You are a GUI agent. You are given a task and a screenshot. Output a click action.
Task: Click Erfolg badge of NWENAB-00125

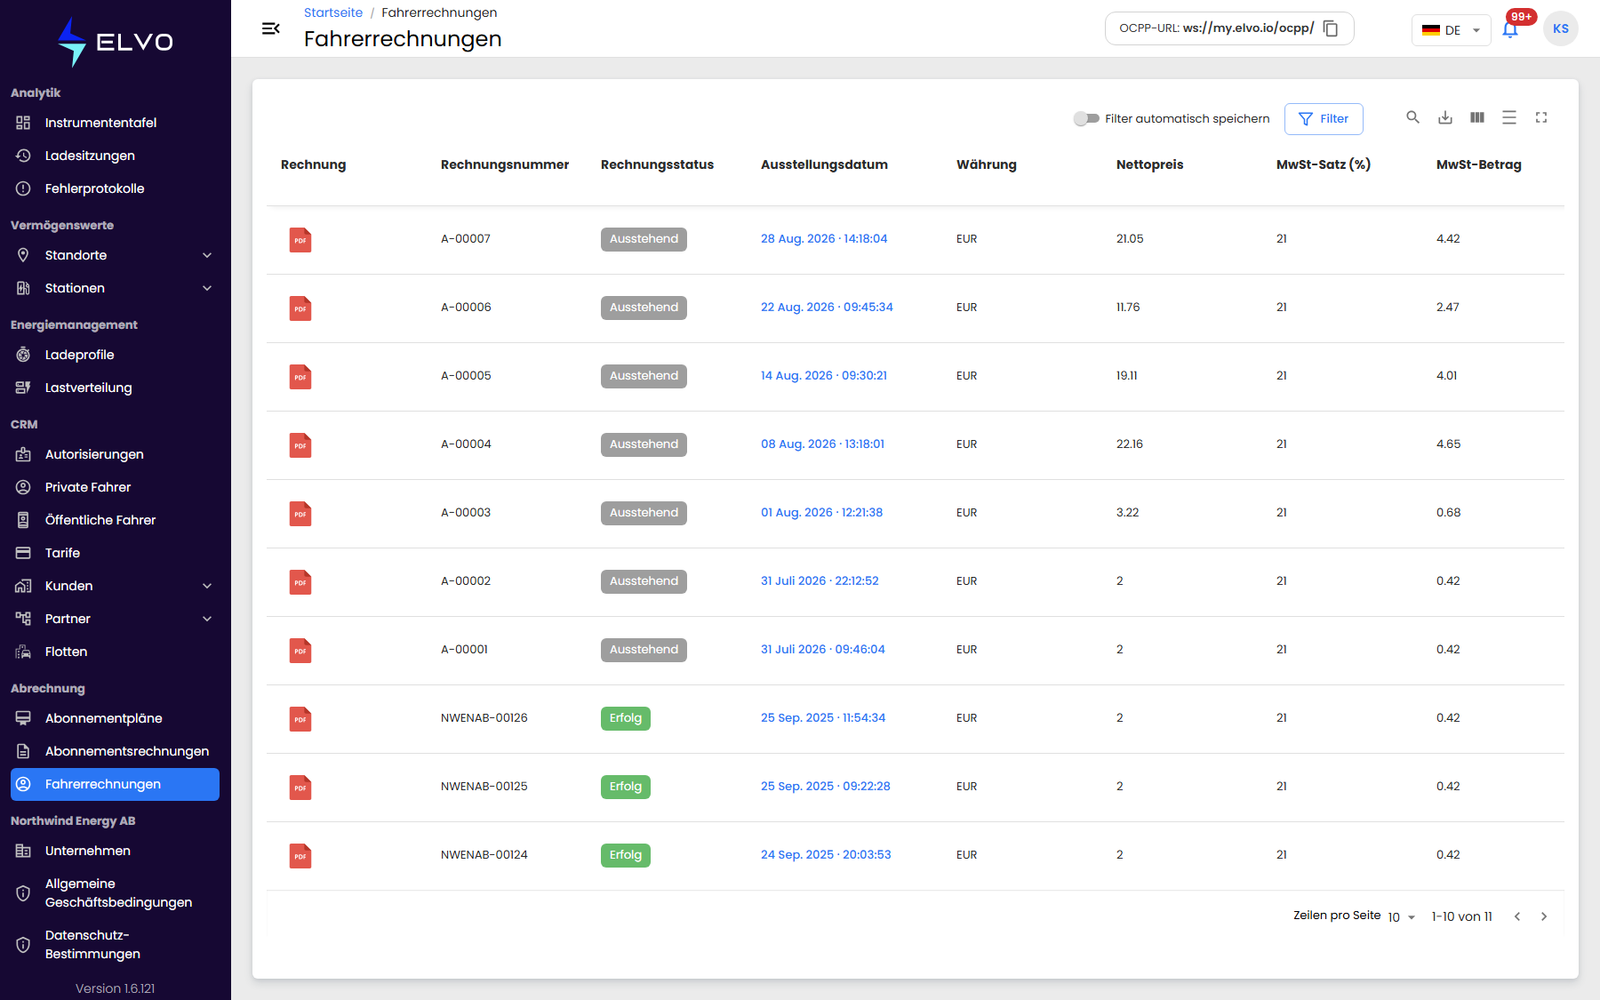point(626,787)
